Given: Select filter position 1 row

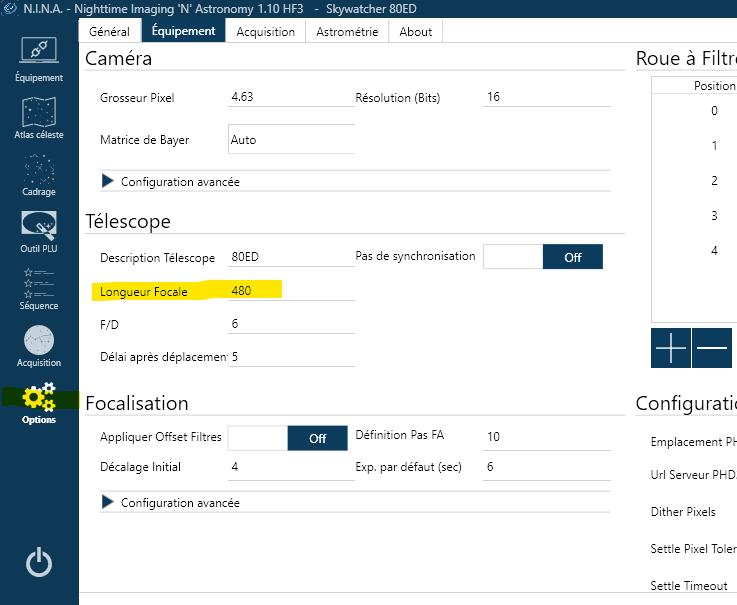Looking at the screenshot, I should (x=694, y=146).
